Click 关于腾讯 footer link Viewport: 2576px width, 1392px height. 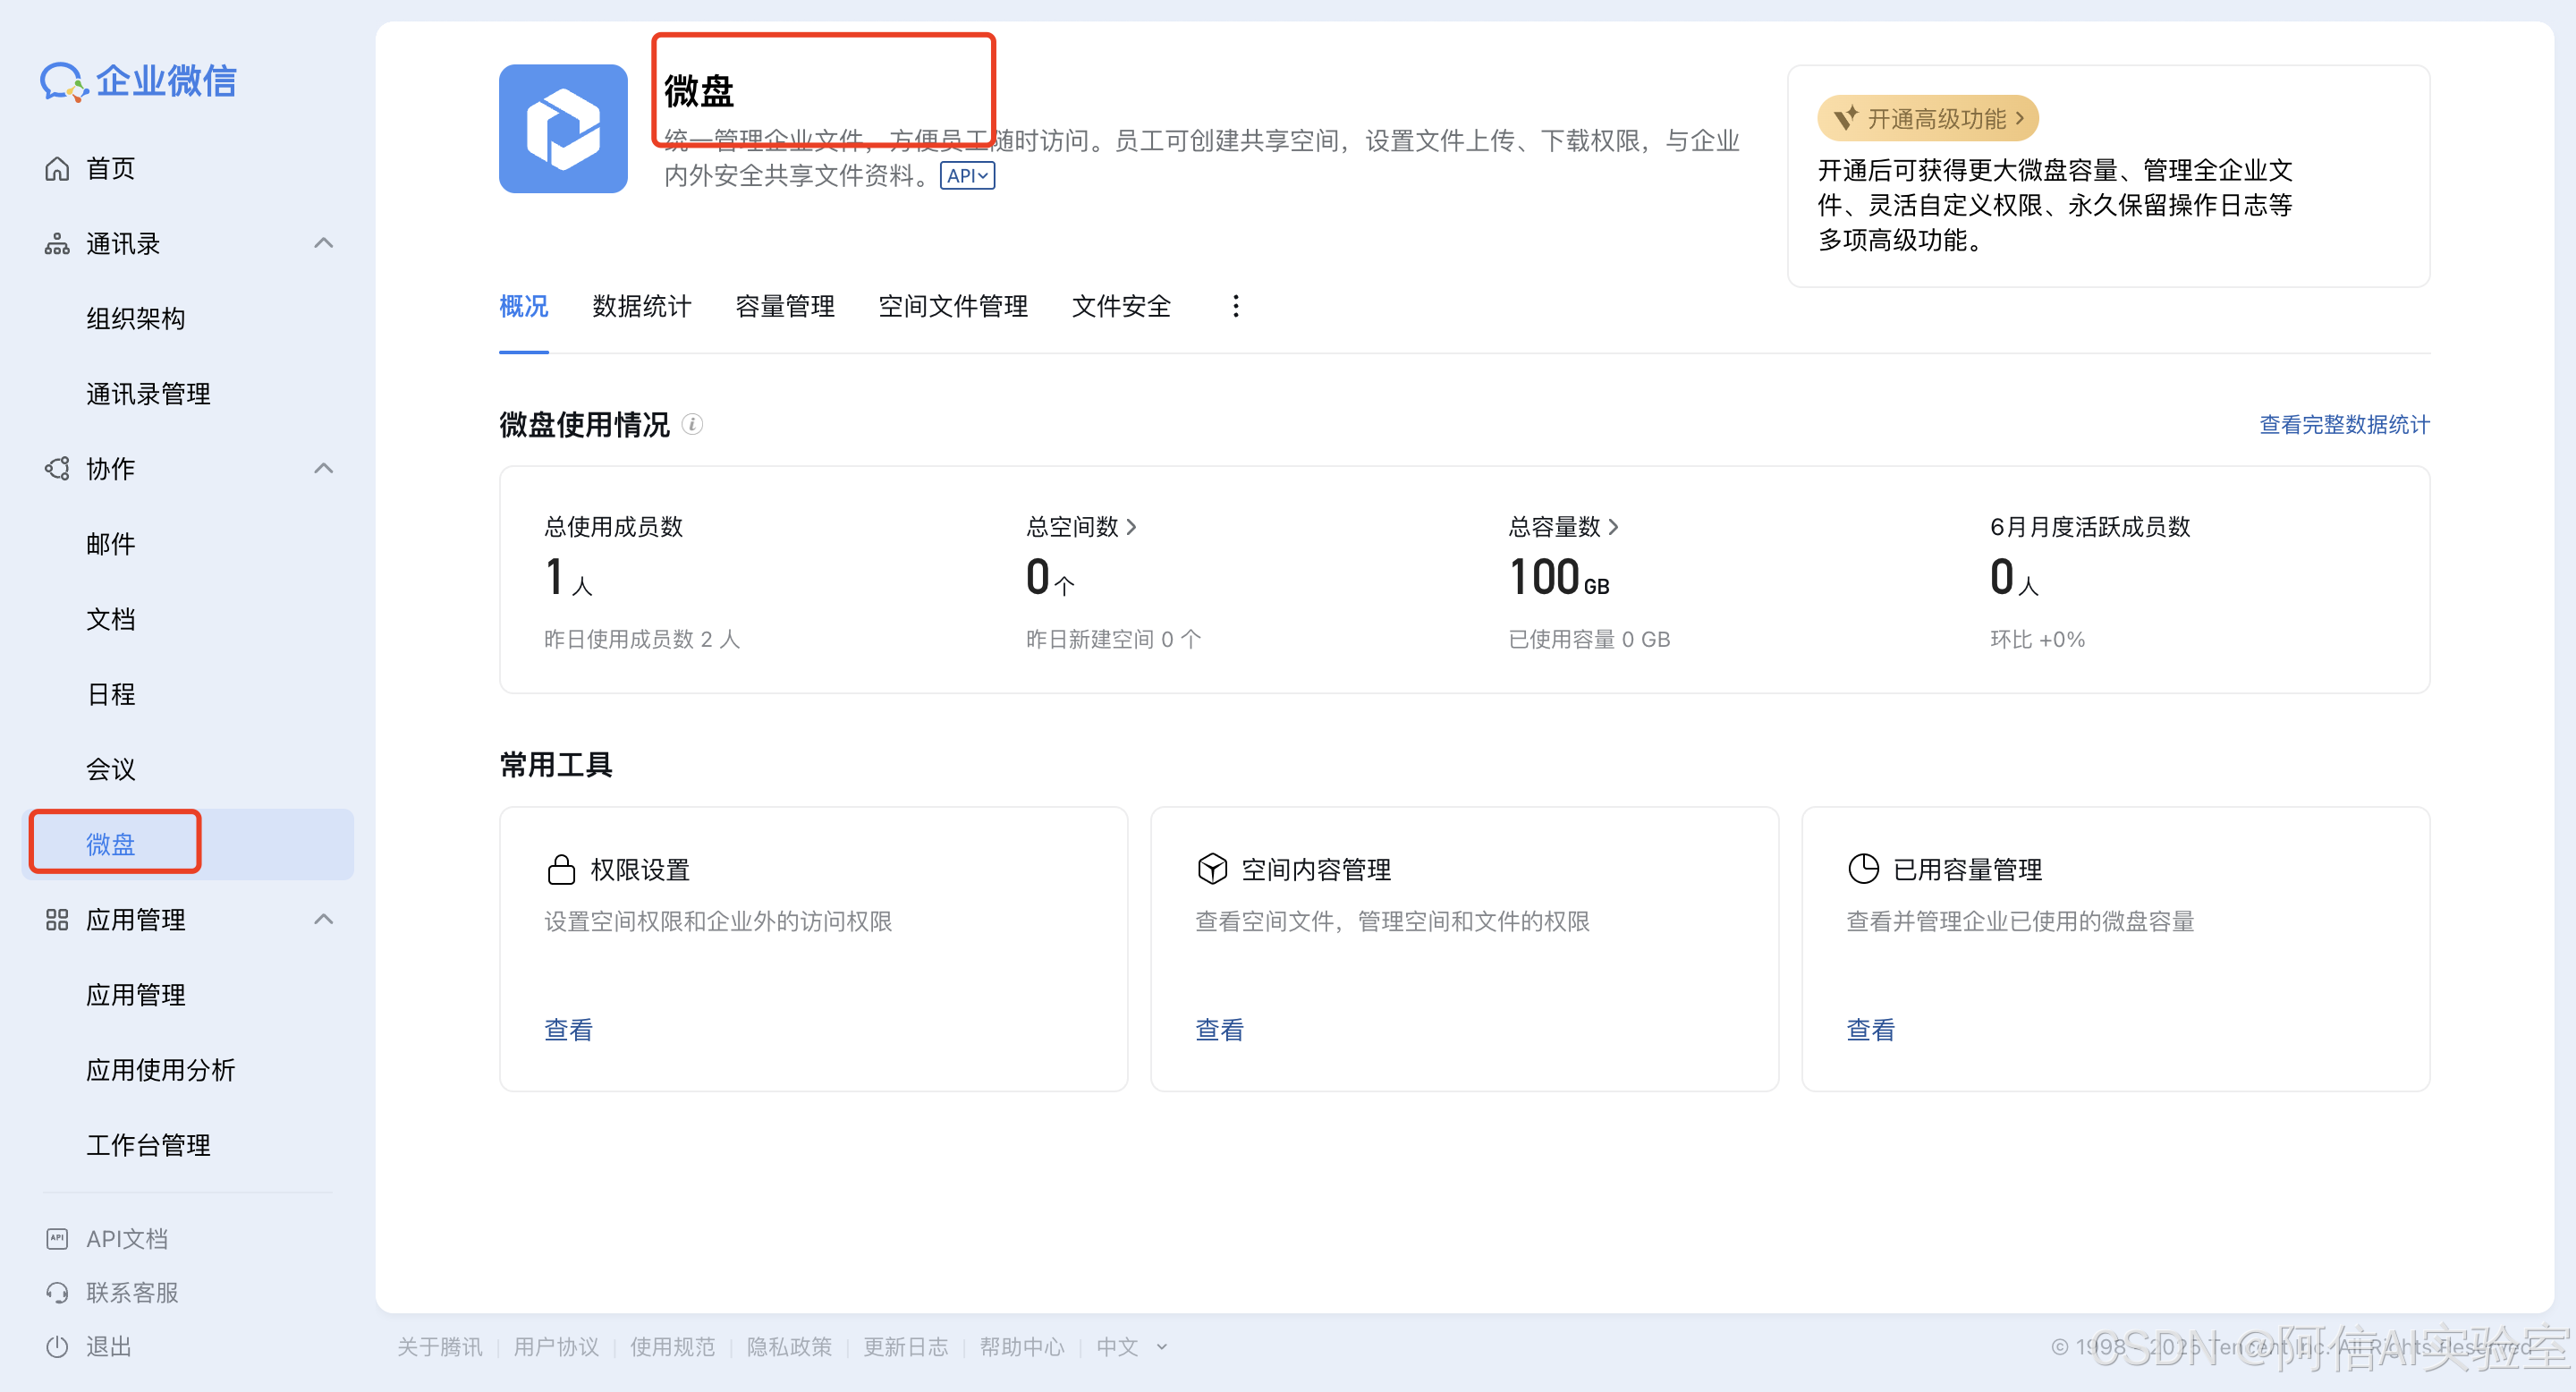click(x=440, y=1347)
